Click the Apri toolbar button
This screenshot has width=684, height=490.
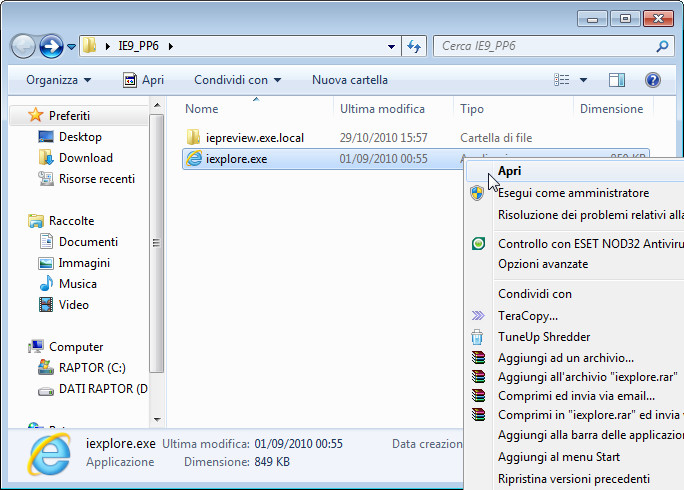pos(144,80)
